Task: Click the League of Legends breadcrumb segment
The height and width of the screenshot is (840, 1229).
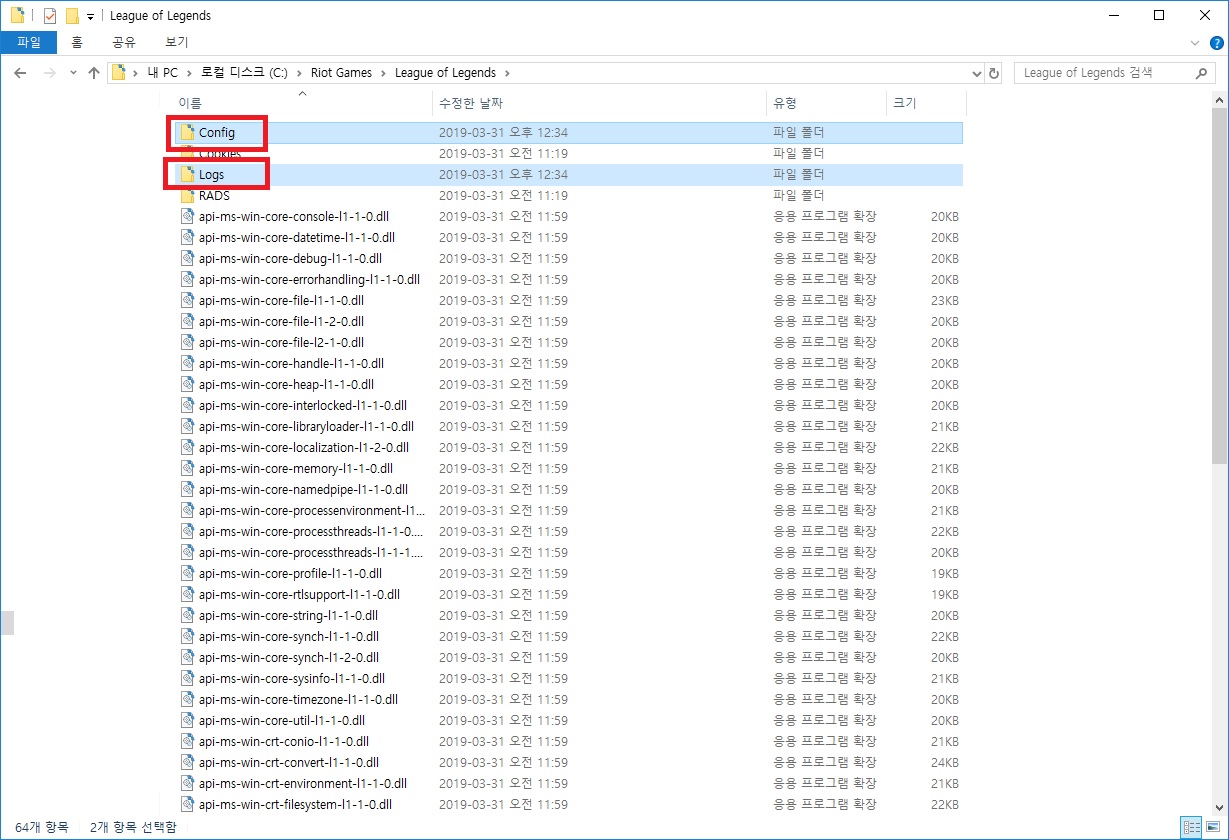Action: point(445,73)
